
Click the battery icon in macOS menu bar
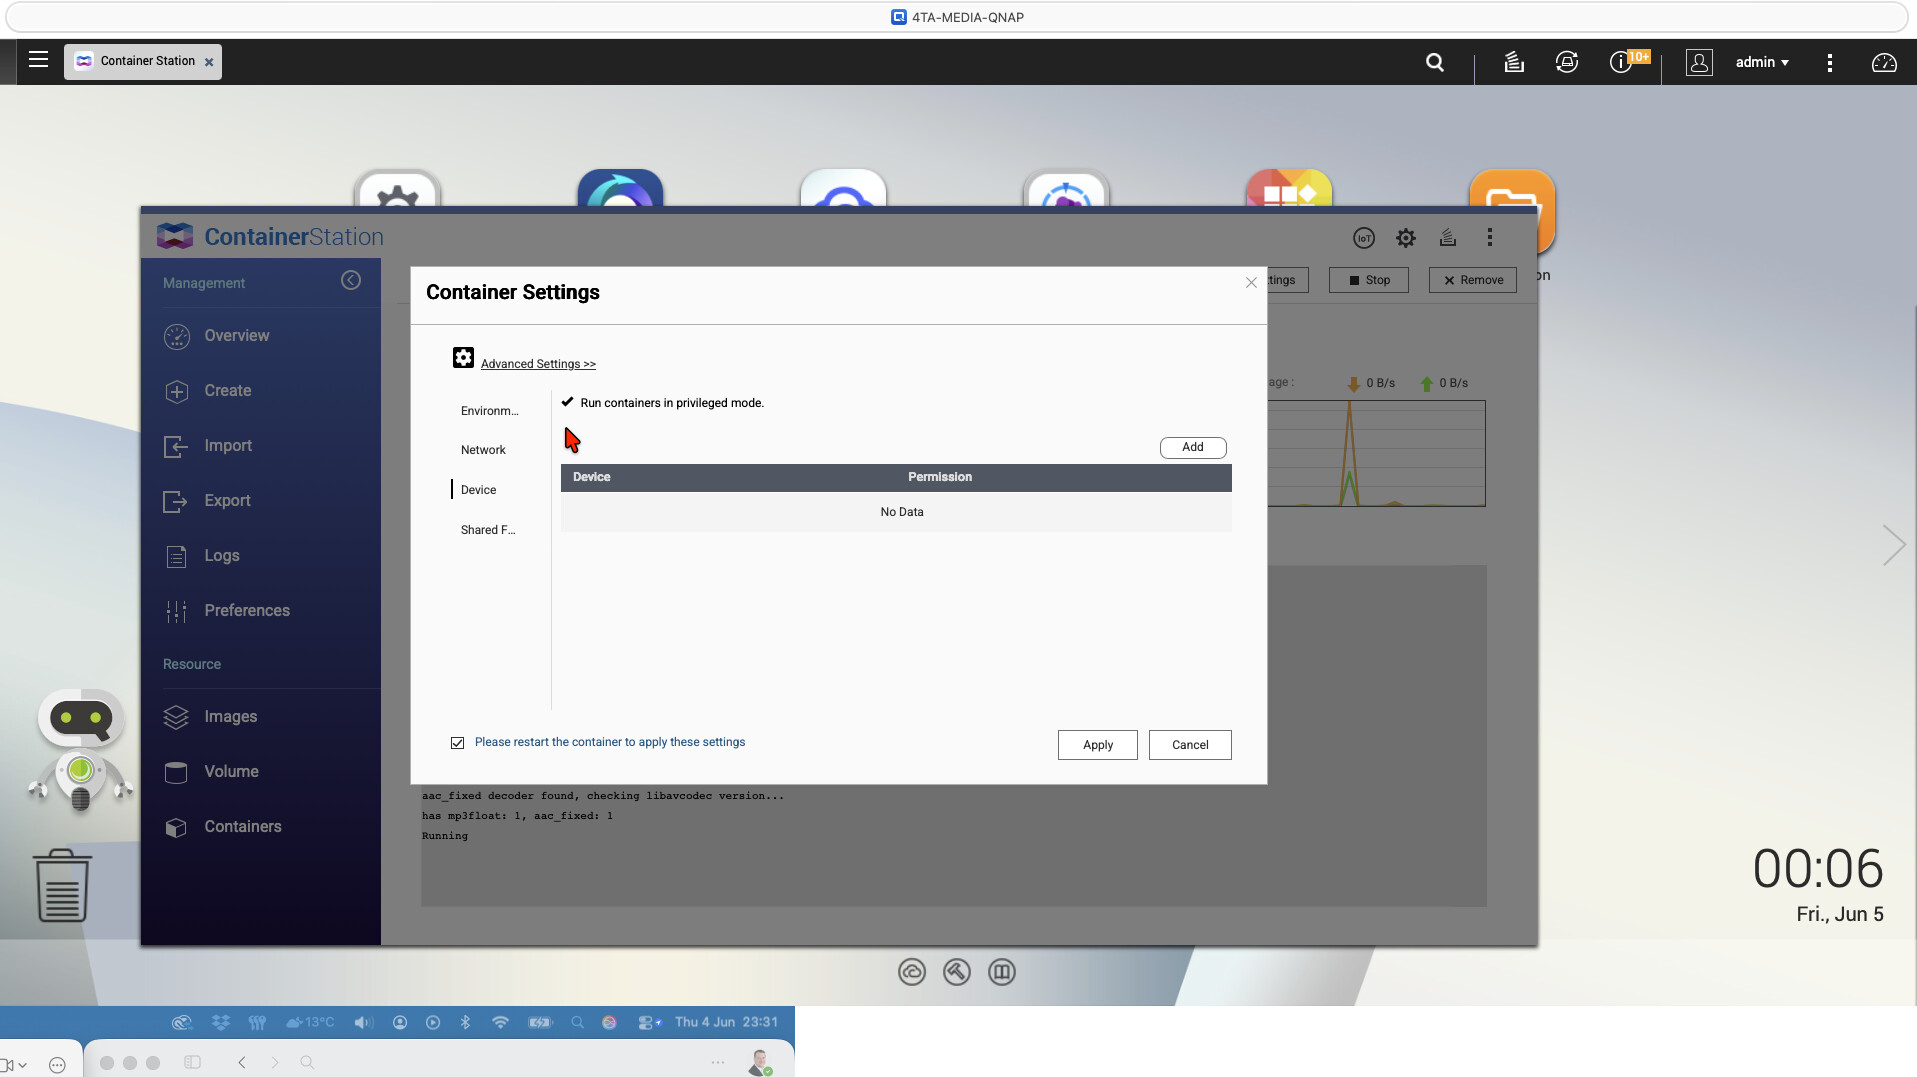(540, 1022)
